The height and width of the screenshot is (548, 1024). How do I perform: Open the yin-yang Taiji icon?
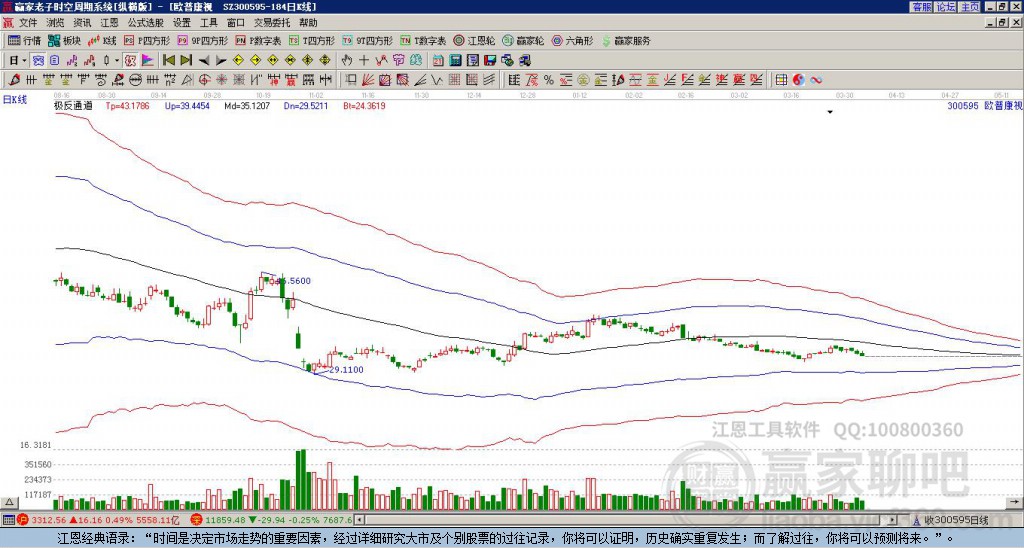coord(799,80)
